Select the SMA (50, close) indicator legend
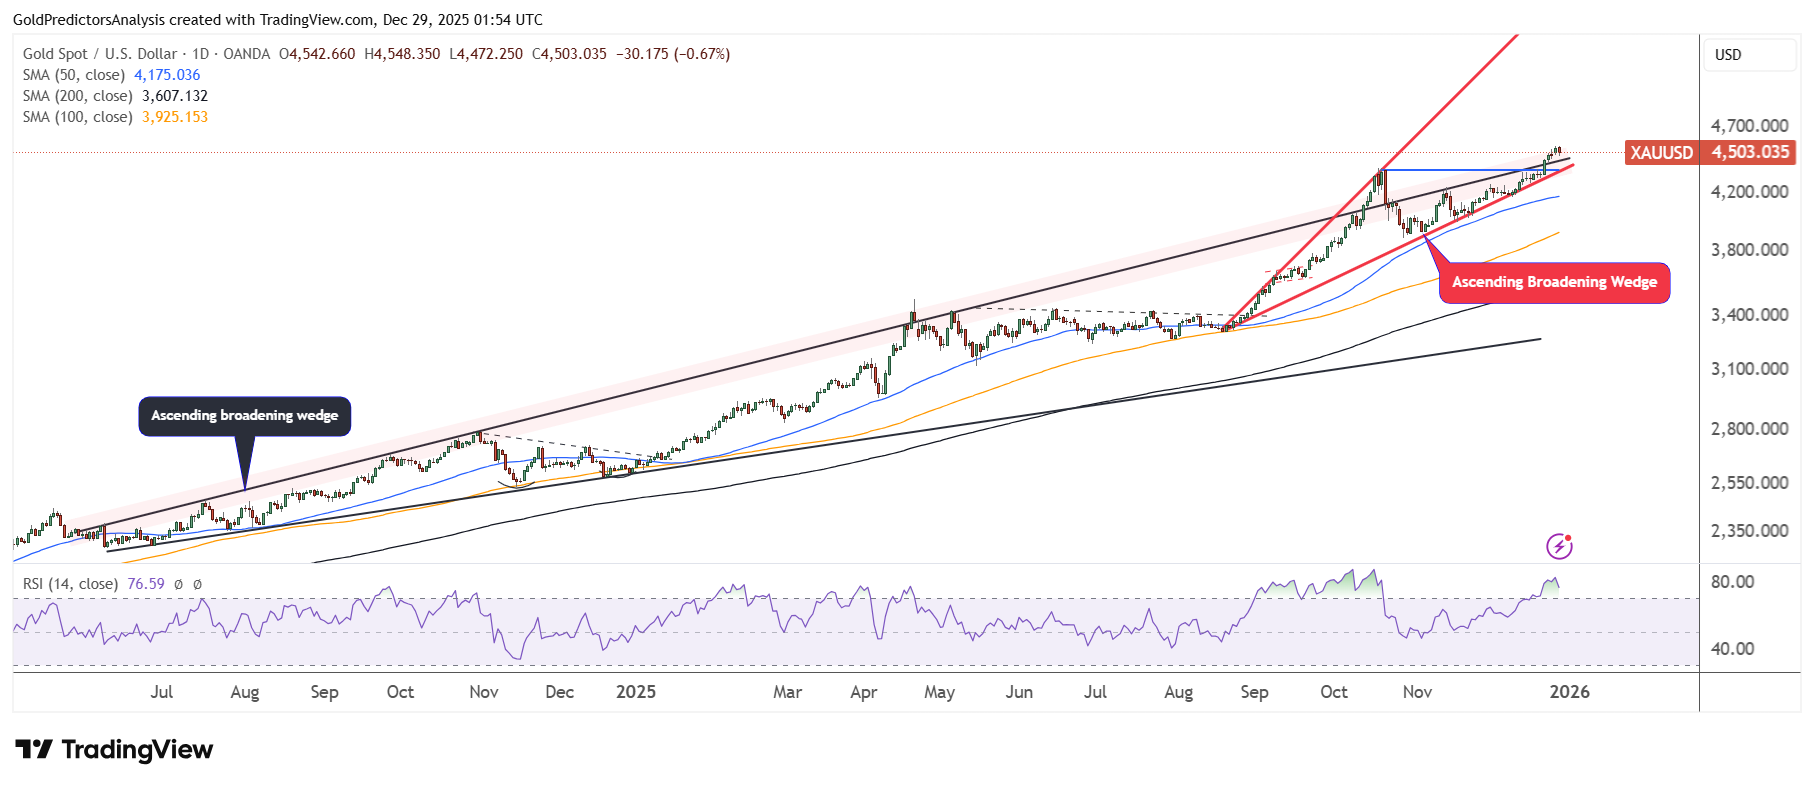Image resolution: width=1814 pixels, height=787 pixels. pos(74,75)
